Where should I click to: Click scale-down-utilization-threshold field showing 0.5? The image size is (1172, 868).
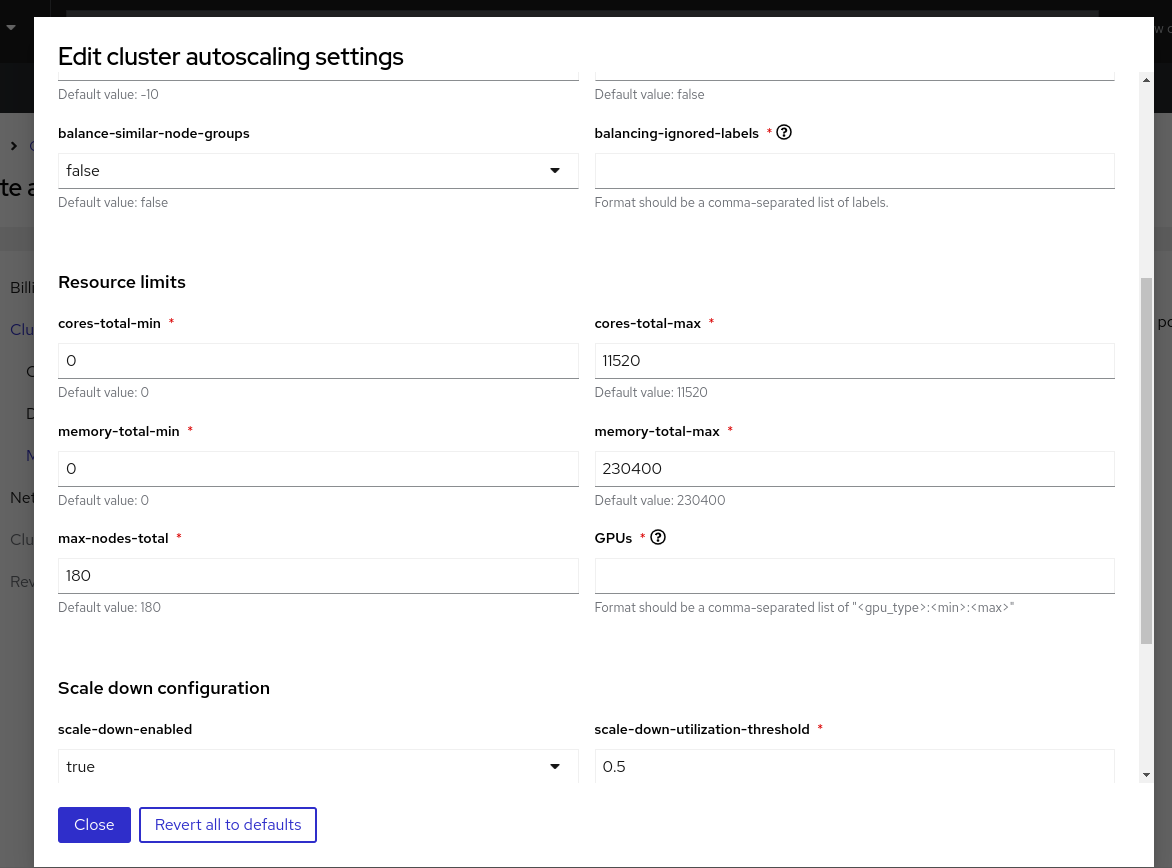pyautogui.click(x=854, y=766)
